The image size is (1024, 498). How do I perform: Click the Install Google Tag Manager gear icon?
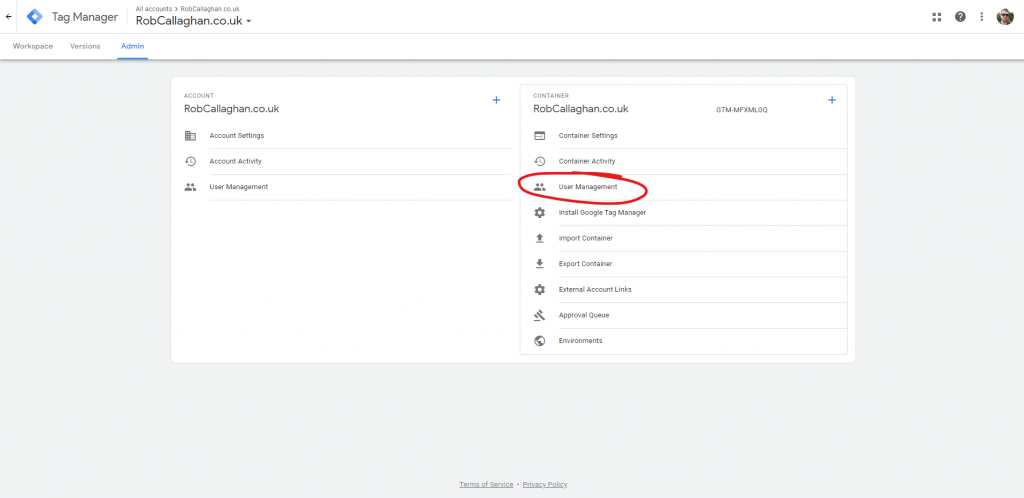(x=539, y=213)
